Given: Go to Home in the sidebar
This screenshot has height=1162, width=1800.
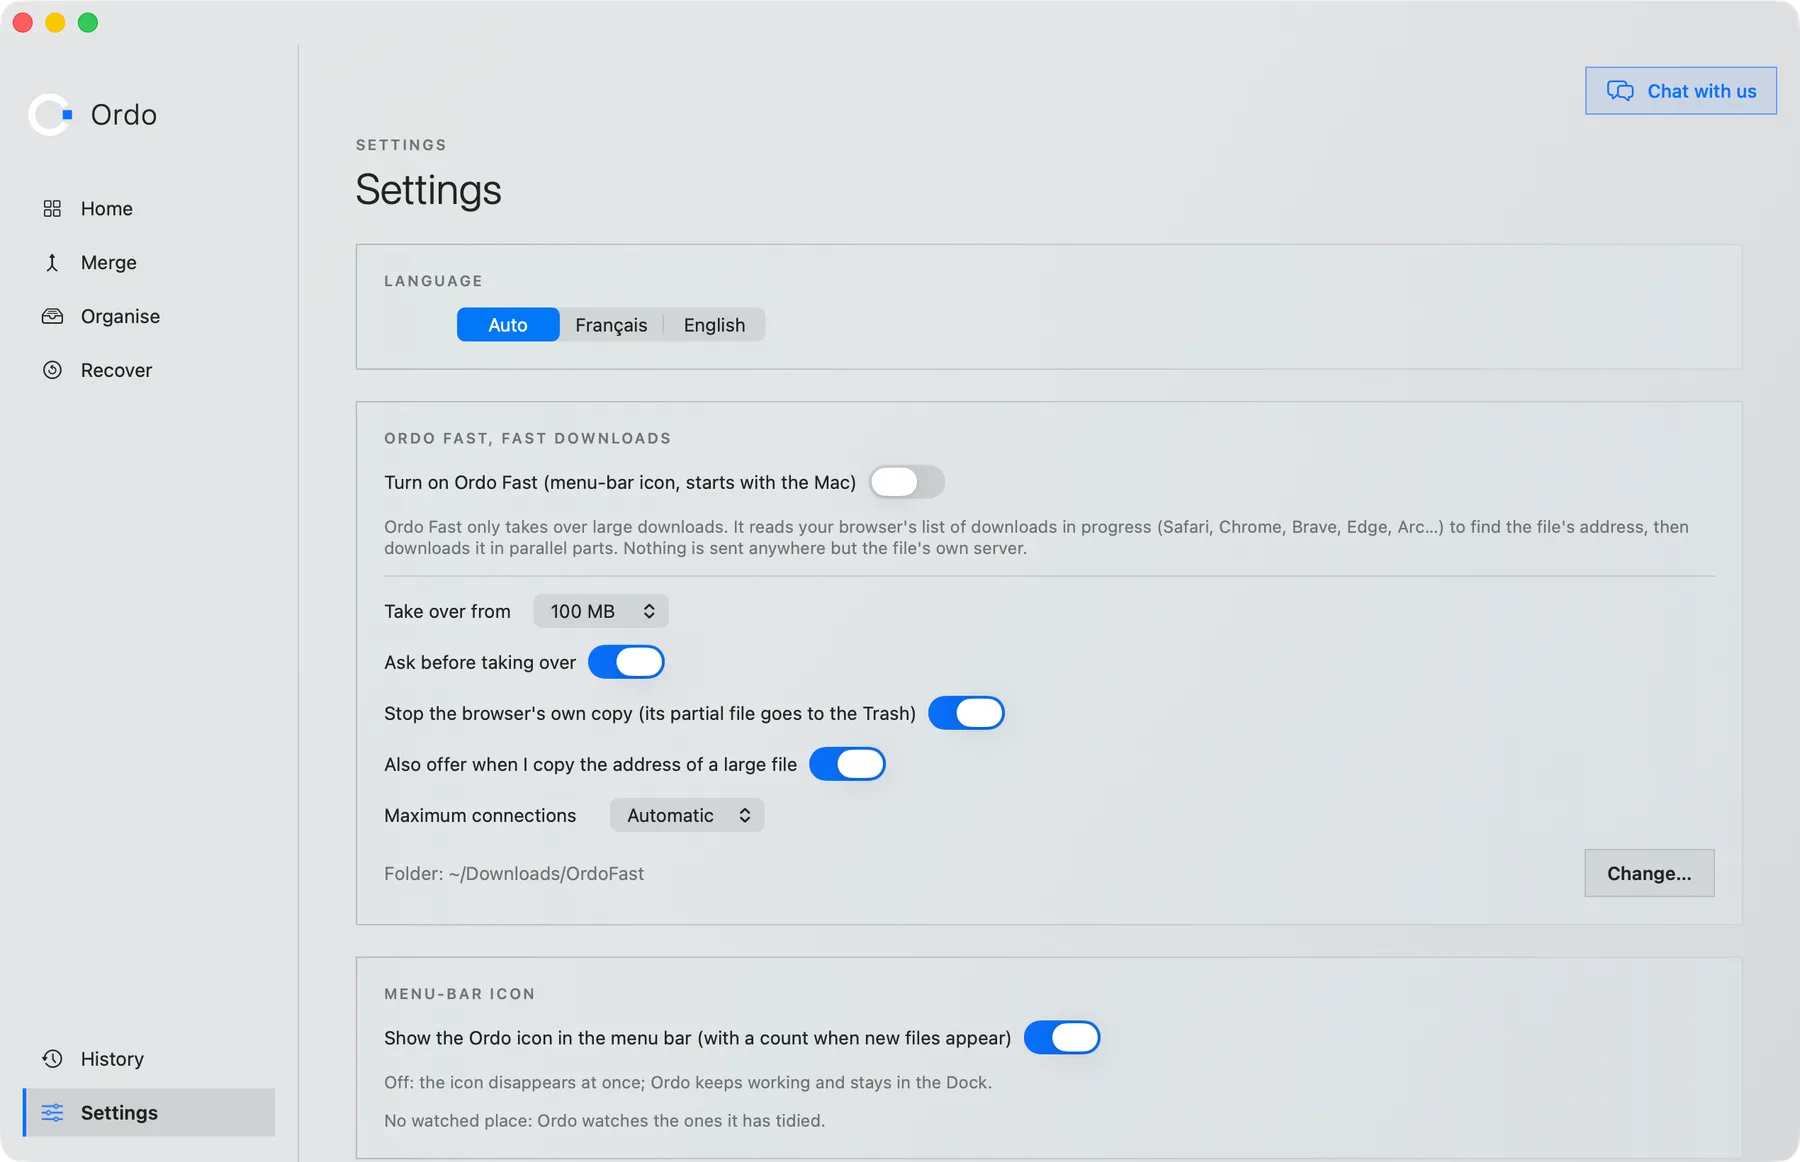Looking at the screenshot, I should click(x=149, y=208).
